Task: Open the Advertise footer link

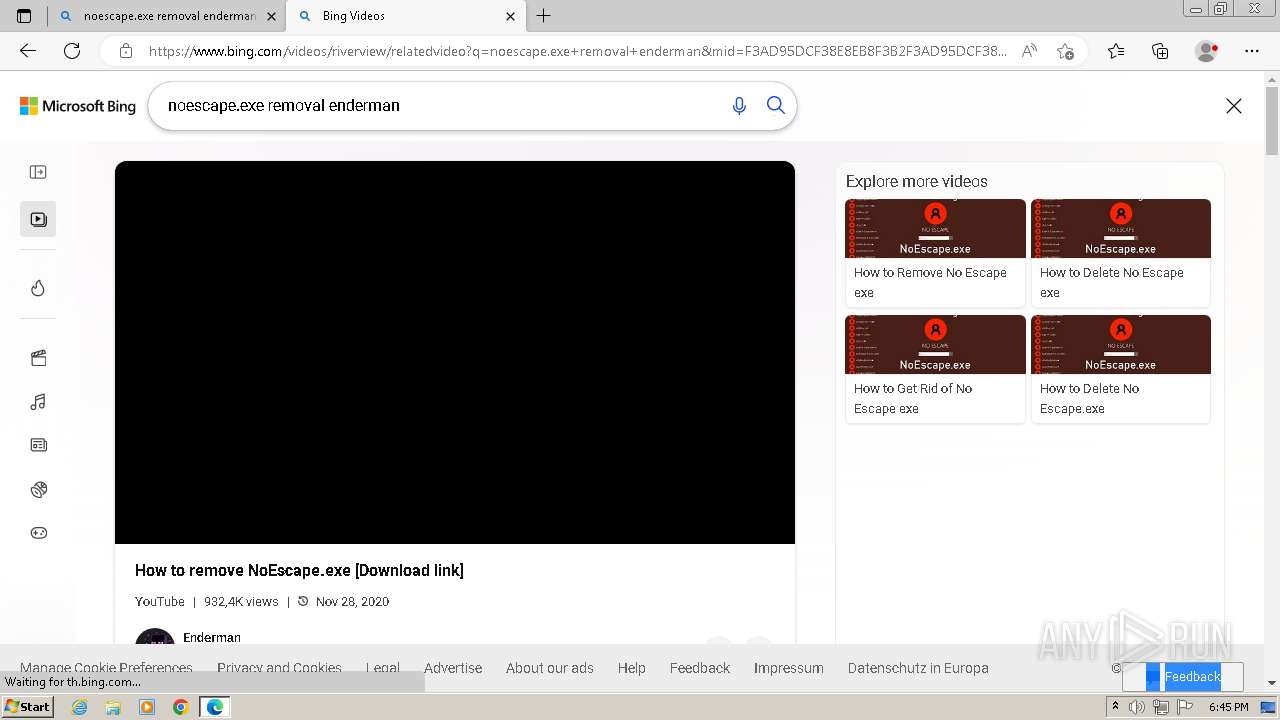Action: (453, 668)
